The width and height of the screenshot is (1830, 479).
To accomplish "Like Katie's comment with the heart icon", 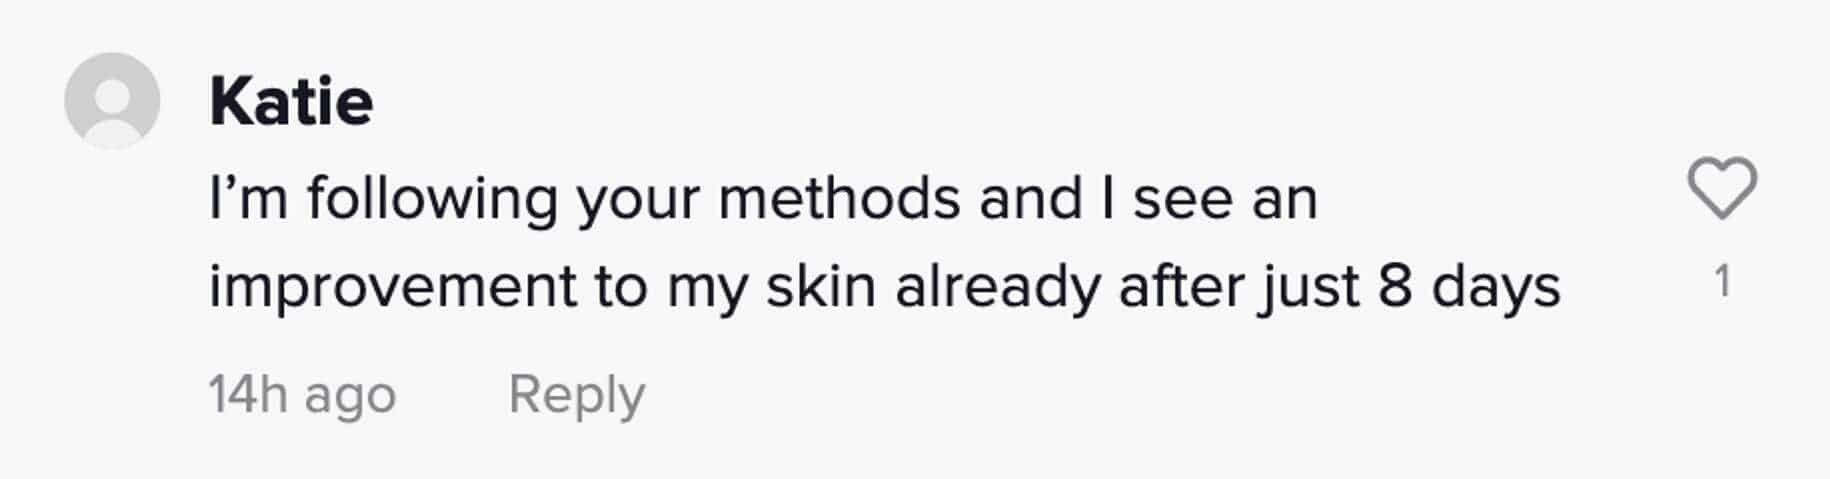I will pos(1721,188).
